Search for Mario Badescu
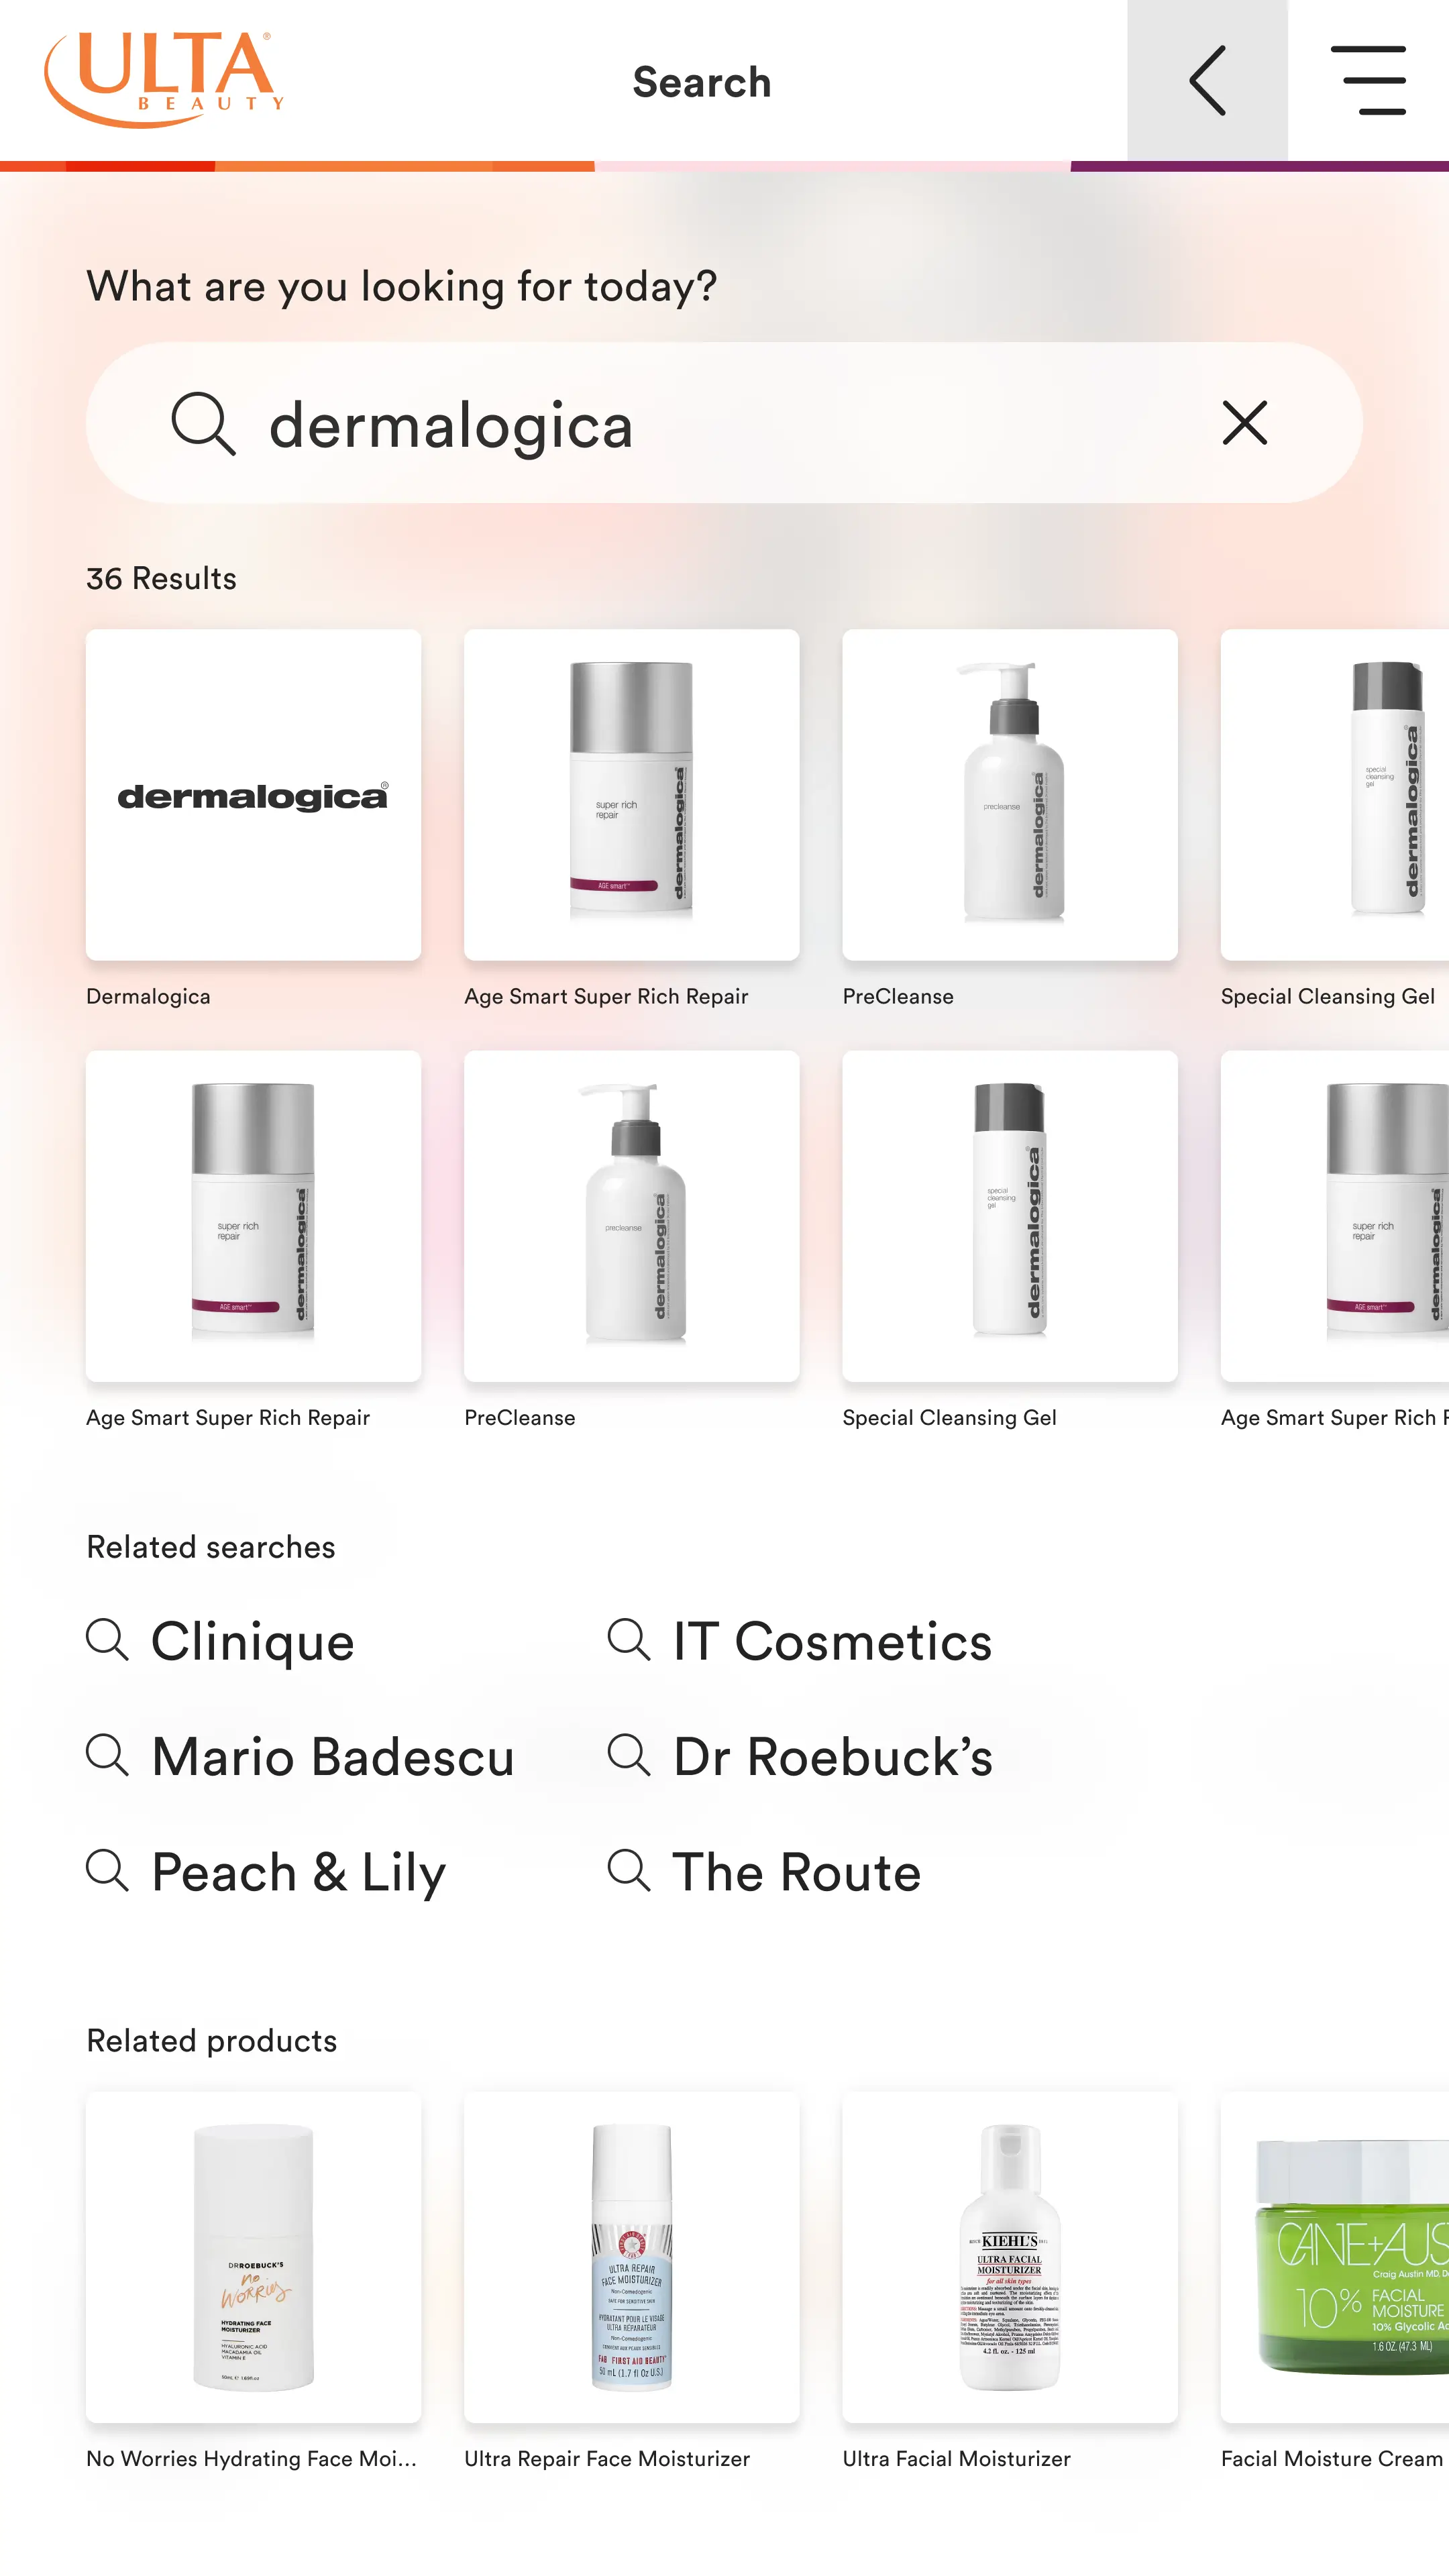1449x2576 pixels. 300,1756
